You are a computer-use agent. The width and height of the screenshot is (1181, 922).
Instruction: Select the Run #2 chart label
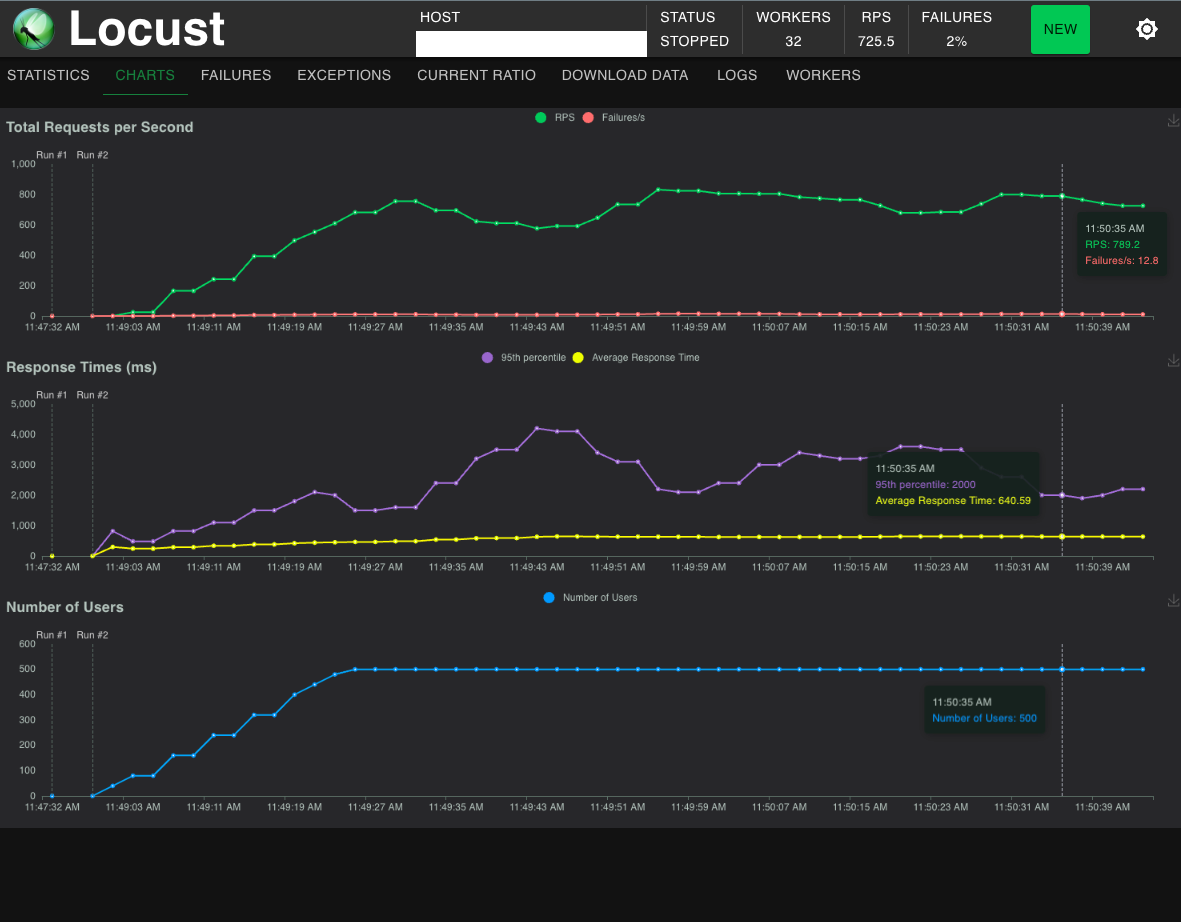coord(93,155)
